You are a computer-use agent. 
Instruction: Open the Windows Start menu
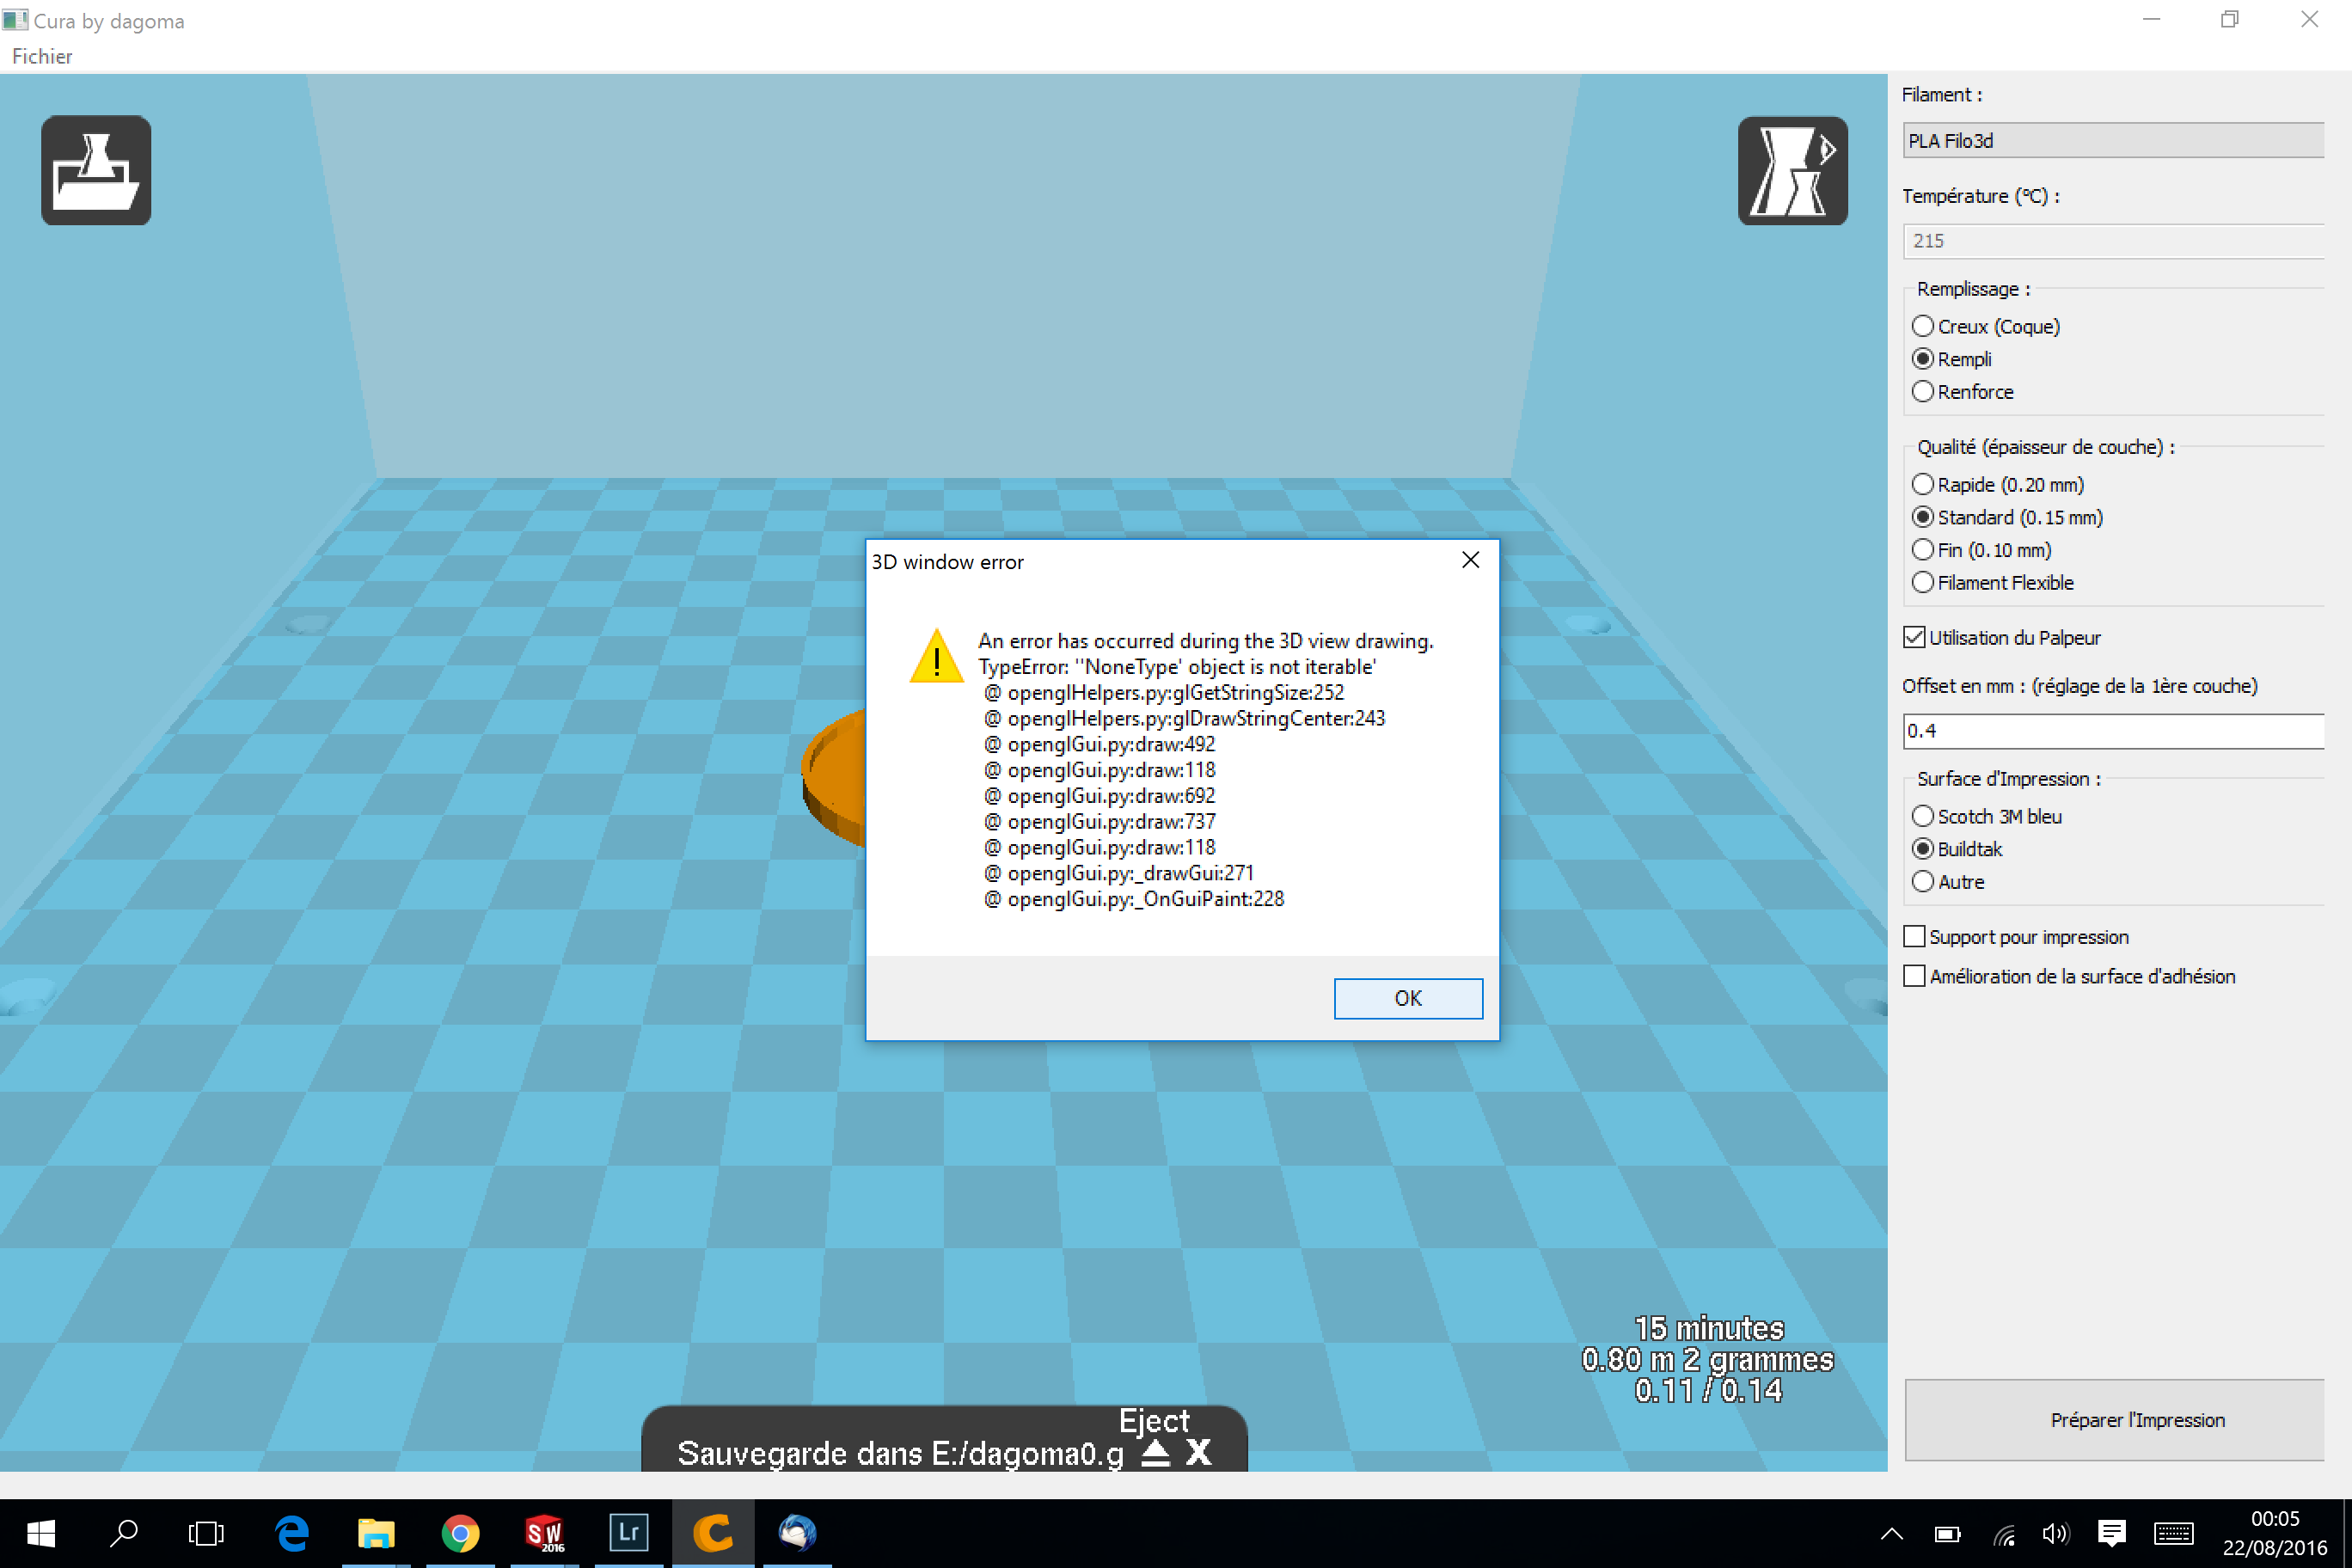point(41,1533)
